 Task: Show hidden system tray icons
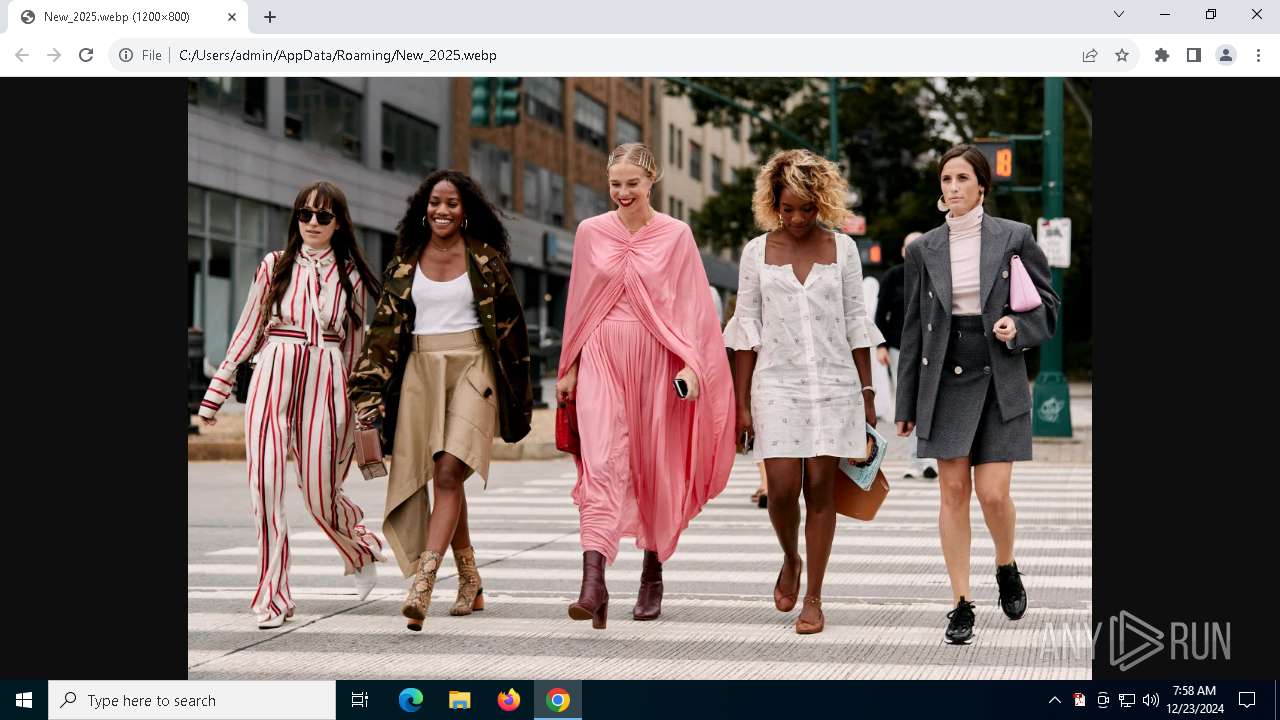click(x=1054, y=700)
